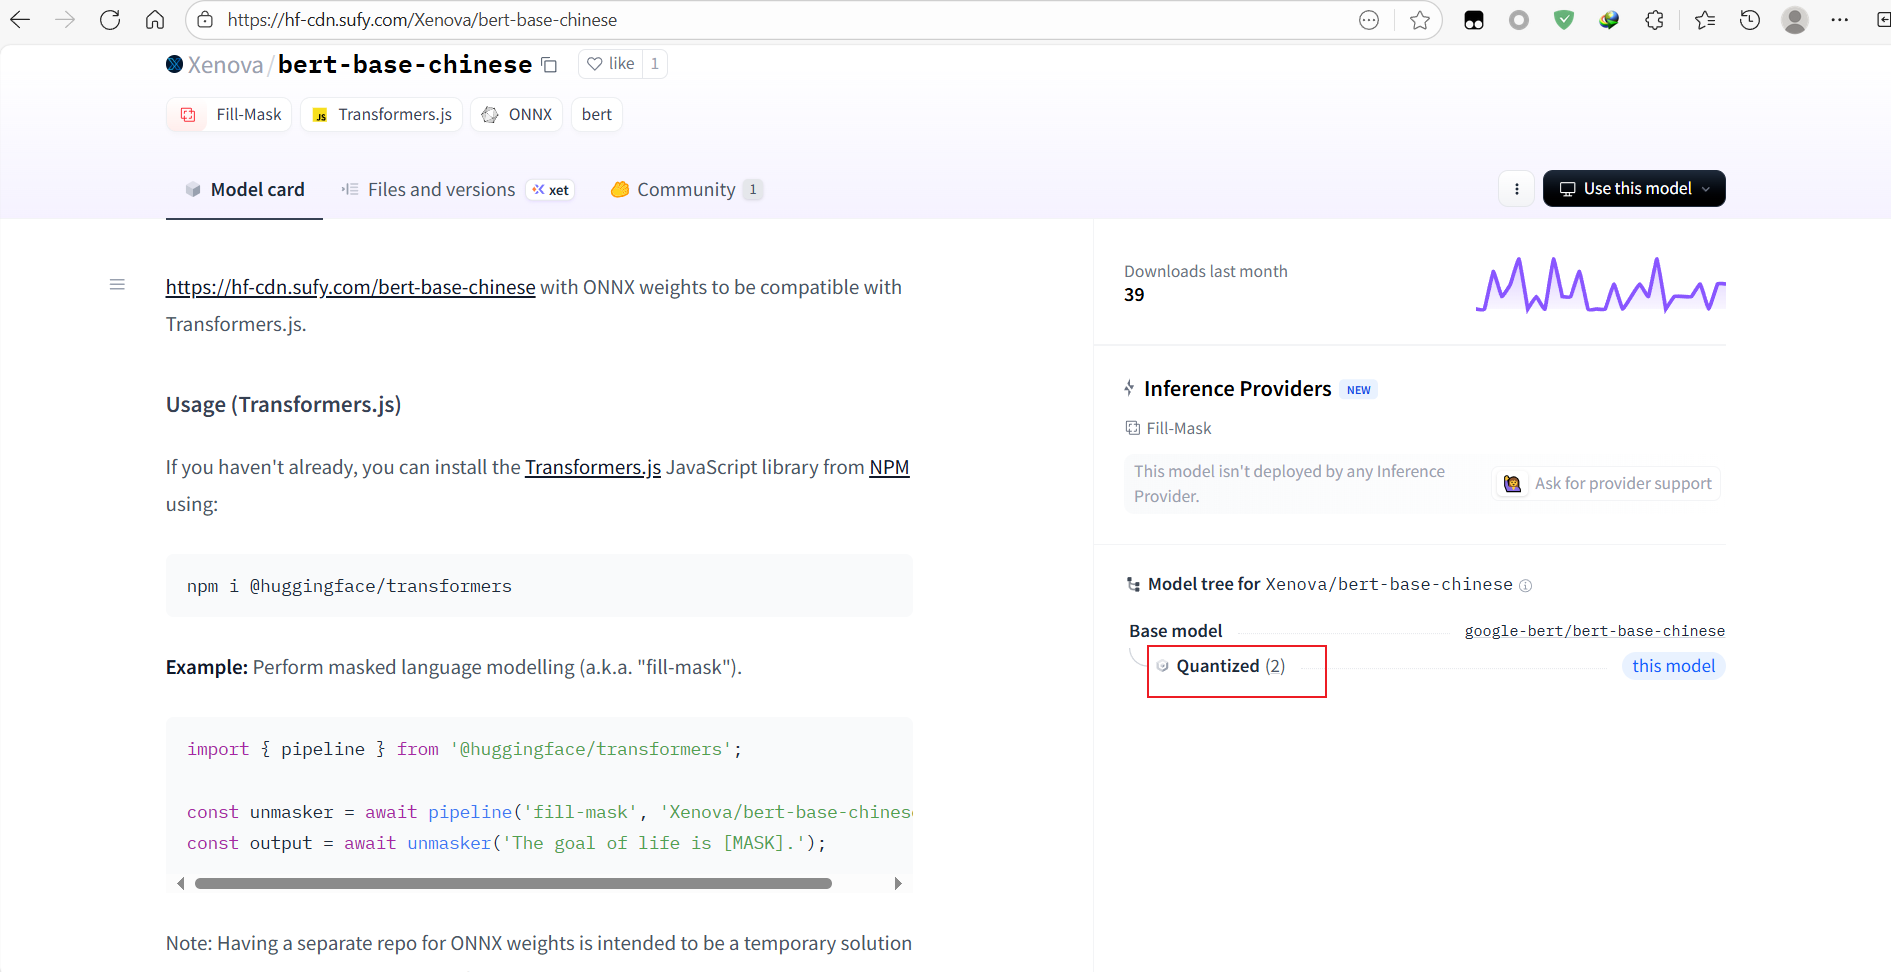
Task: Click the browser forward arrow
Action: pyautogui.click(x=65, y=20)
